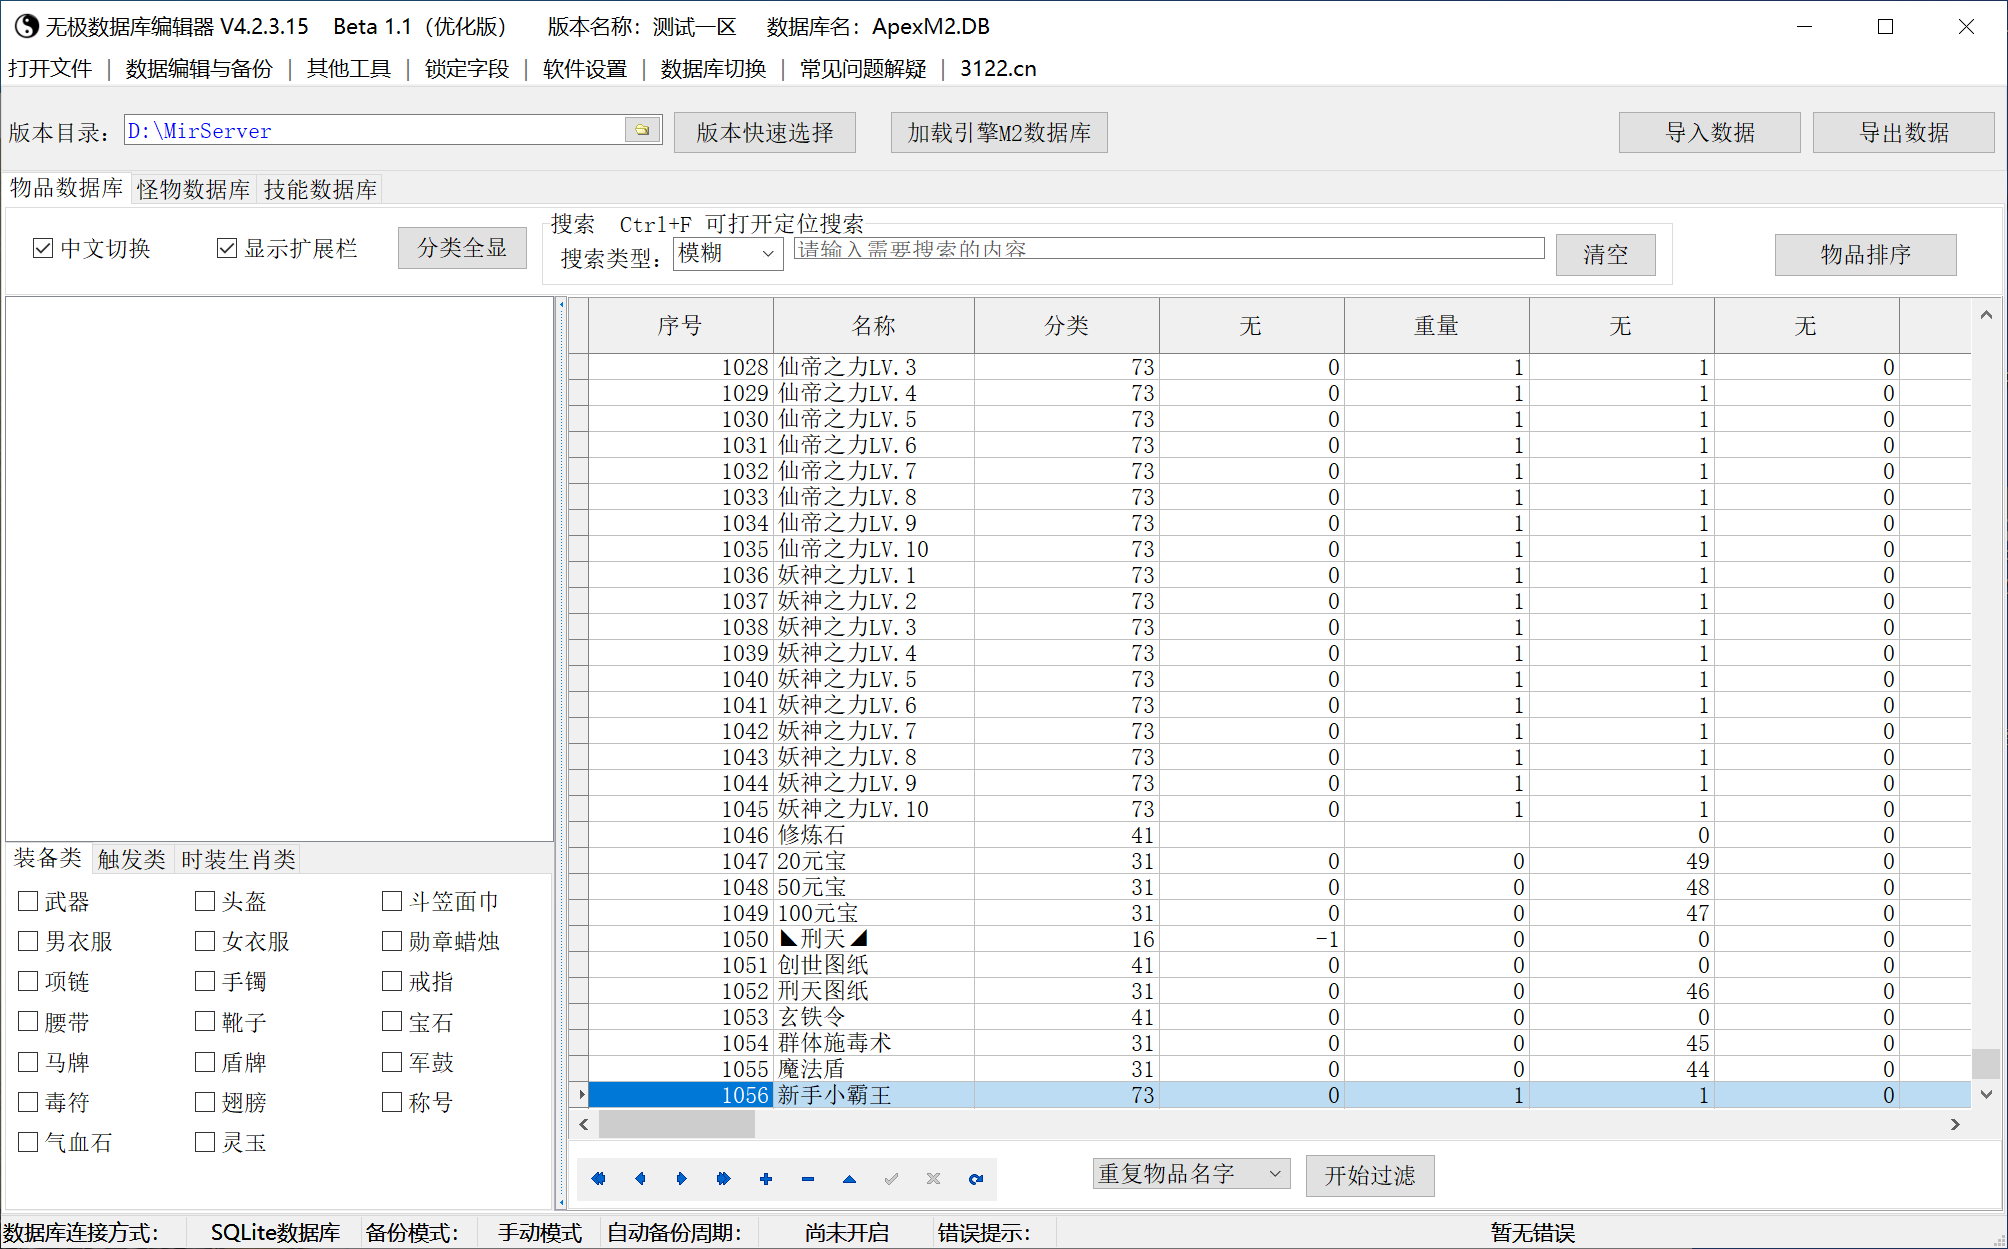Go to previous record in navigator

(640, 1178)
